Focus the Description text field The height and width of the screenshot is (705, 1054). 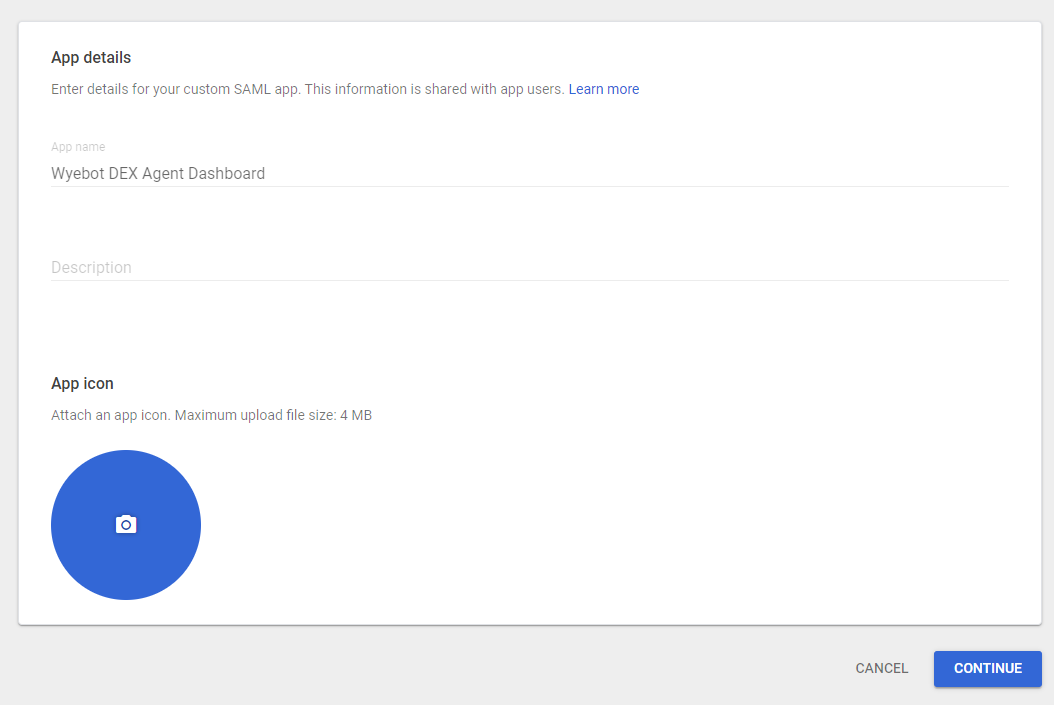[529, 267]
